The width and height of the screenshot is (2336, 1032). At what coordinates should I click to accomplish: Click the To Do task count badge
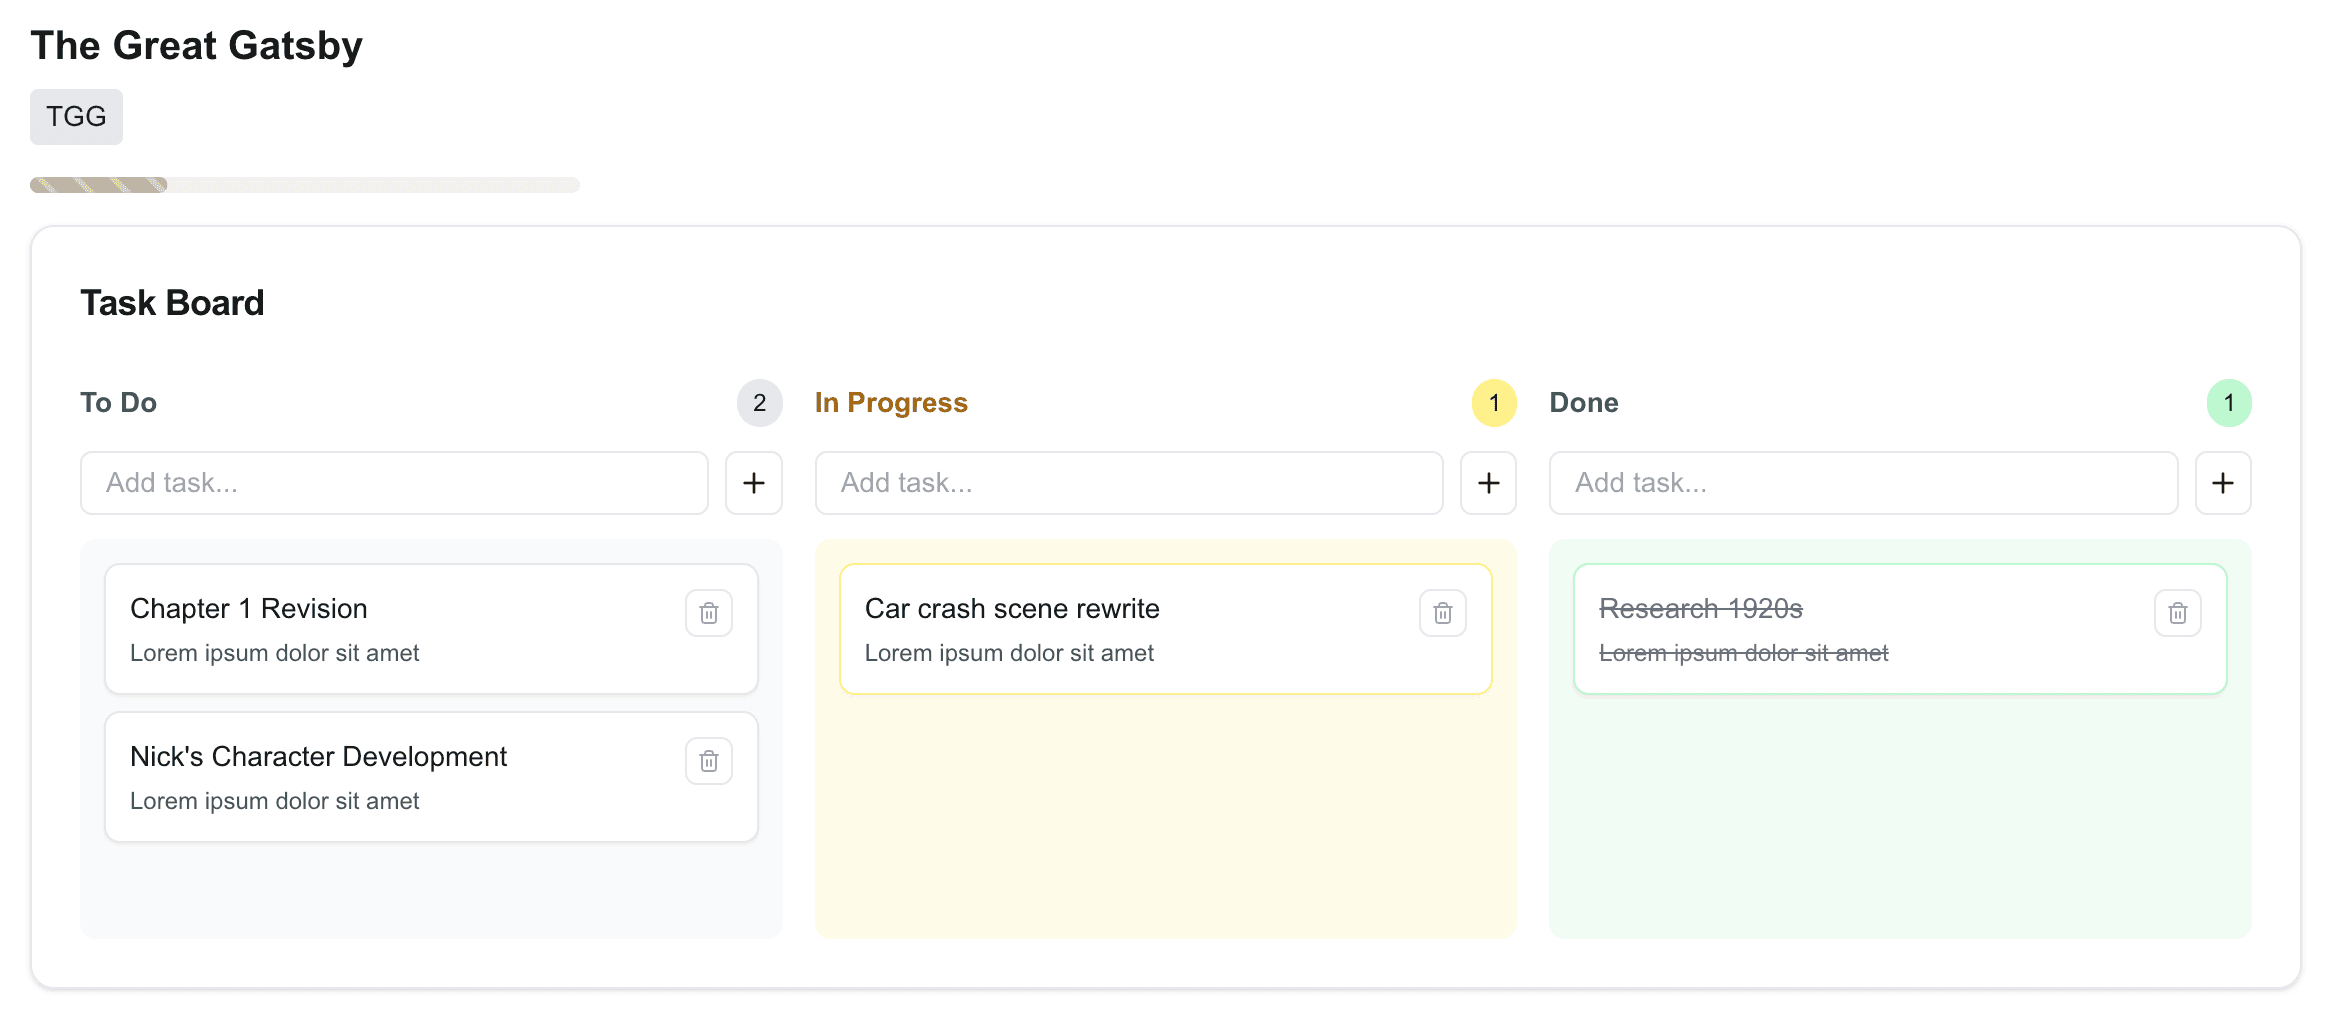760,402
